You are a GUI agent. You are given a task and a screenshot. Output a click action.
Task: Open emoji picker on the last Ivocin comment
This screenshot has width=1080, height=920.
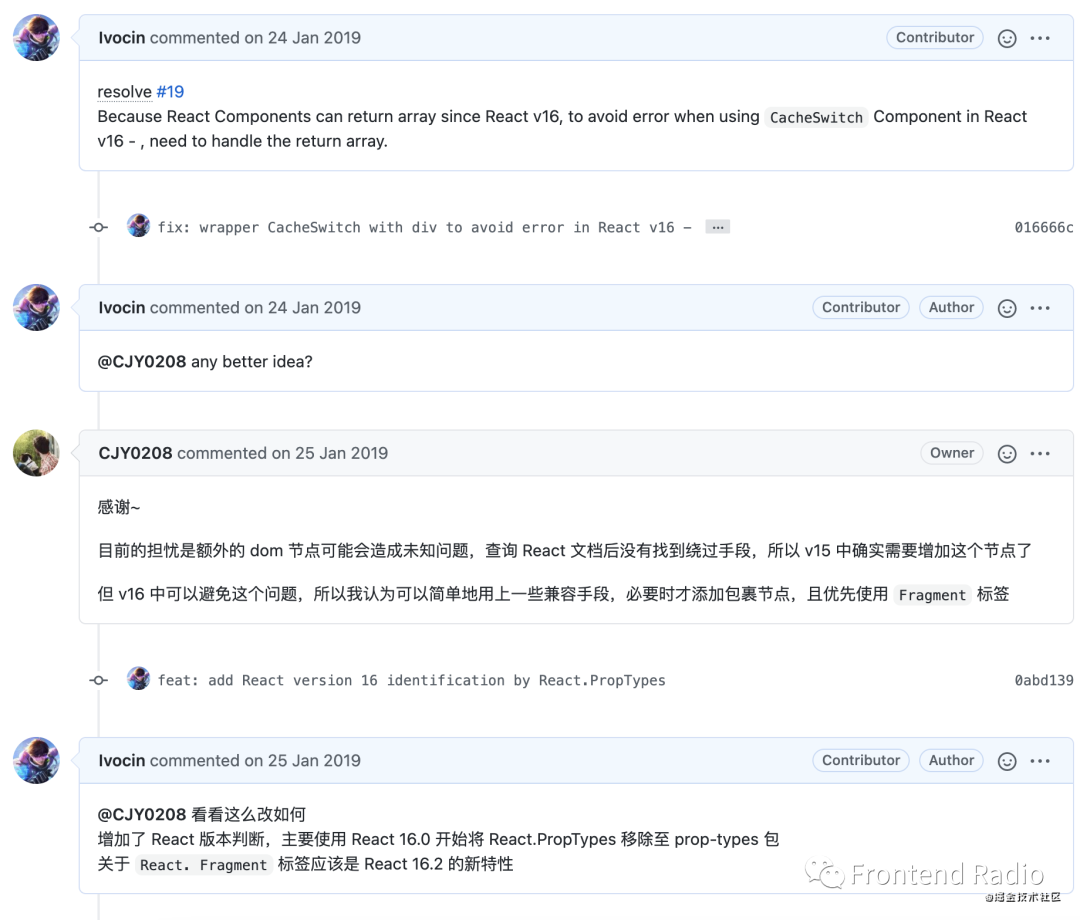pyautogui.click(x=1006, y=760)
